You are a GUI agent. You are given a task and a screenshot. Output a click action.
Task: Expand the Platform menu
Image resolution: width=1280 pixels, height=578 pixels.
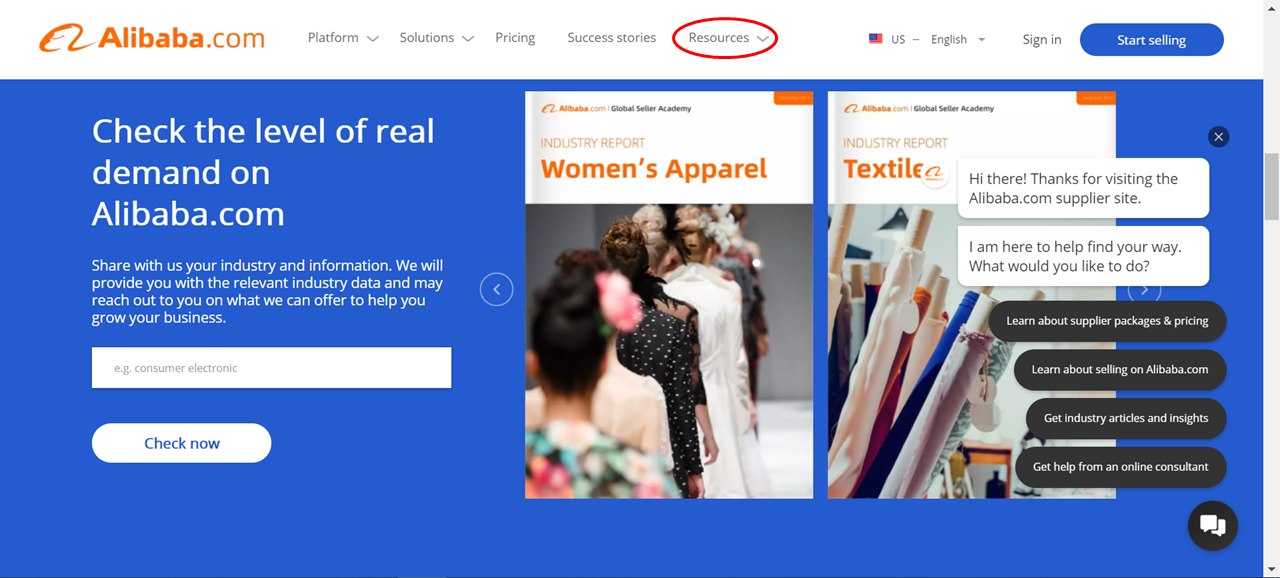click(x=343, y=38)
